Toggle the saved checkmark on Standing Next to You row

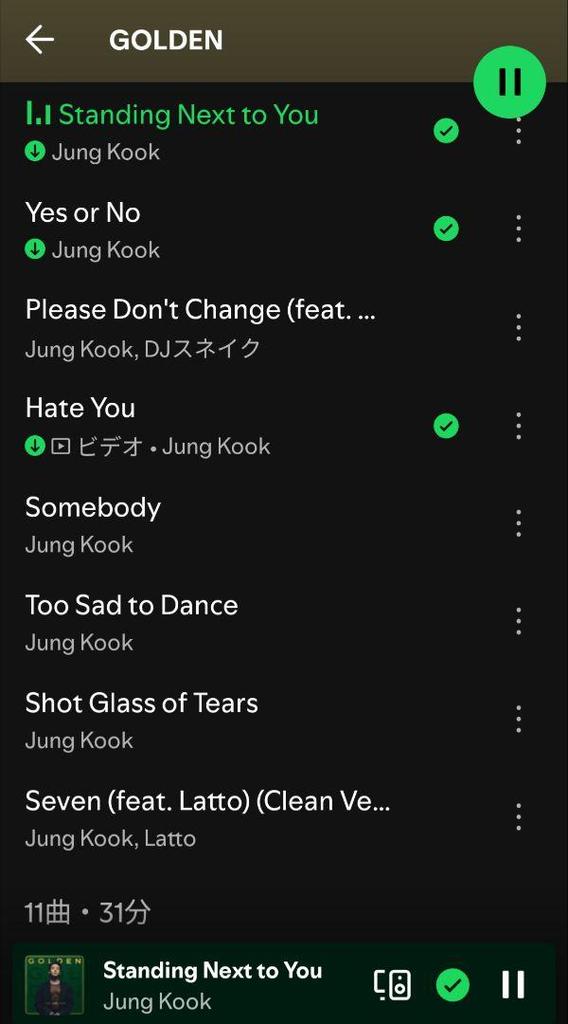[x=446, y=131]
